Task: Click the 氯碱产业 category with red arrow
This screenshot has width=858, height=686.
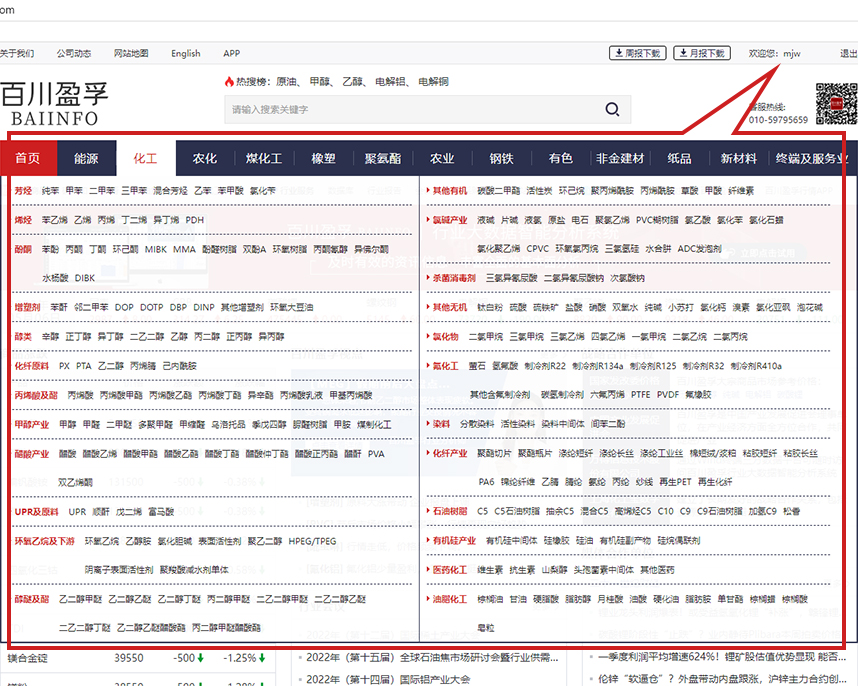Action: point(448,220)
